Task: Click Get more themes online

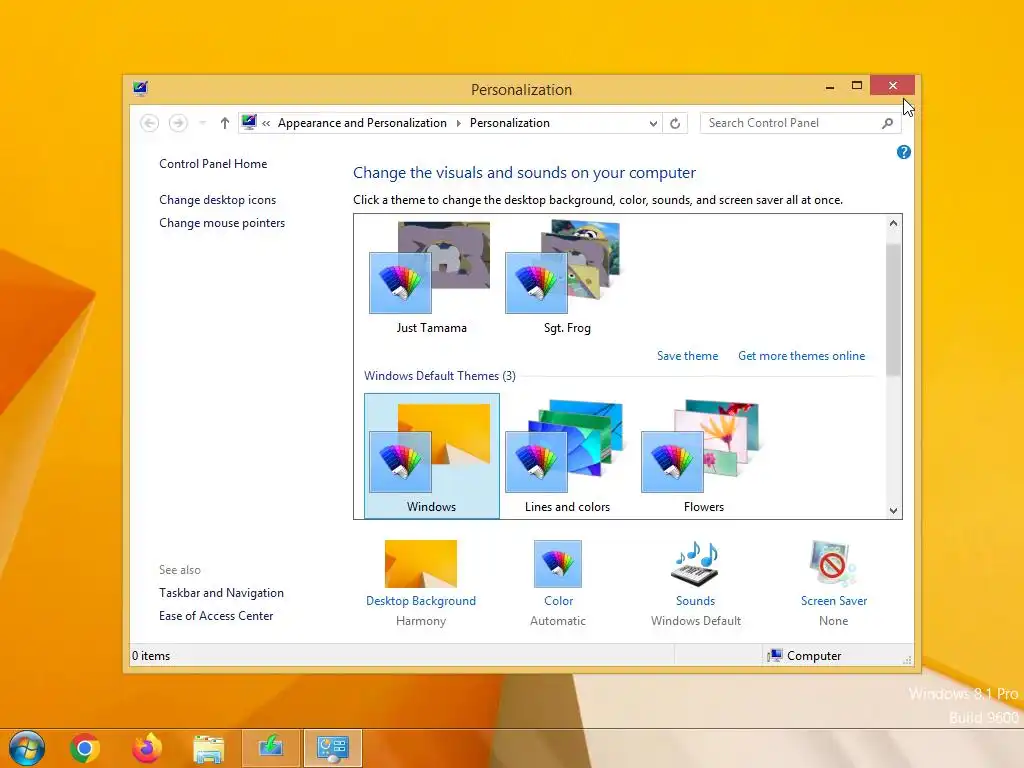Action: click(801, 356)
